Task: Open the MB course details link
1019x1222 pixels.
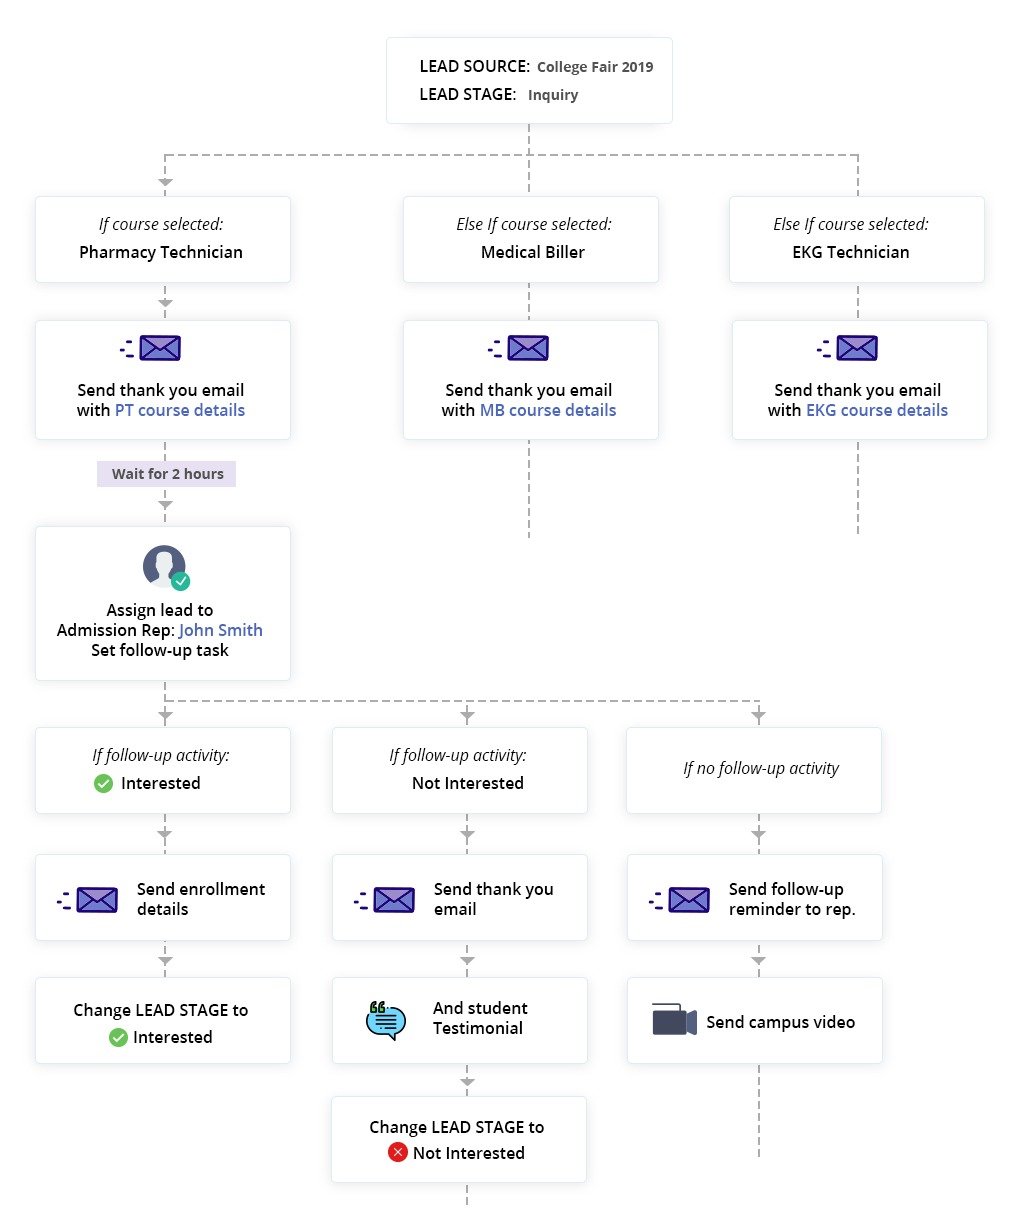Action: (548, 410)
